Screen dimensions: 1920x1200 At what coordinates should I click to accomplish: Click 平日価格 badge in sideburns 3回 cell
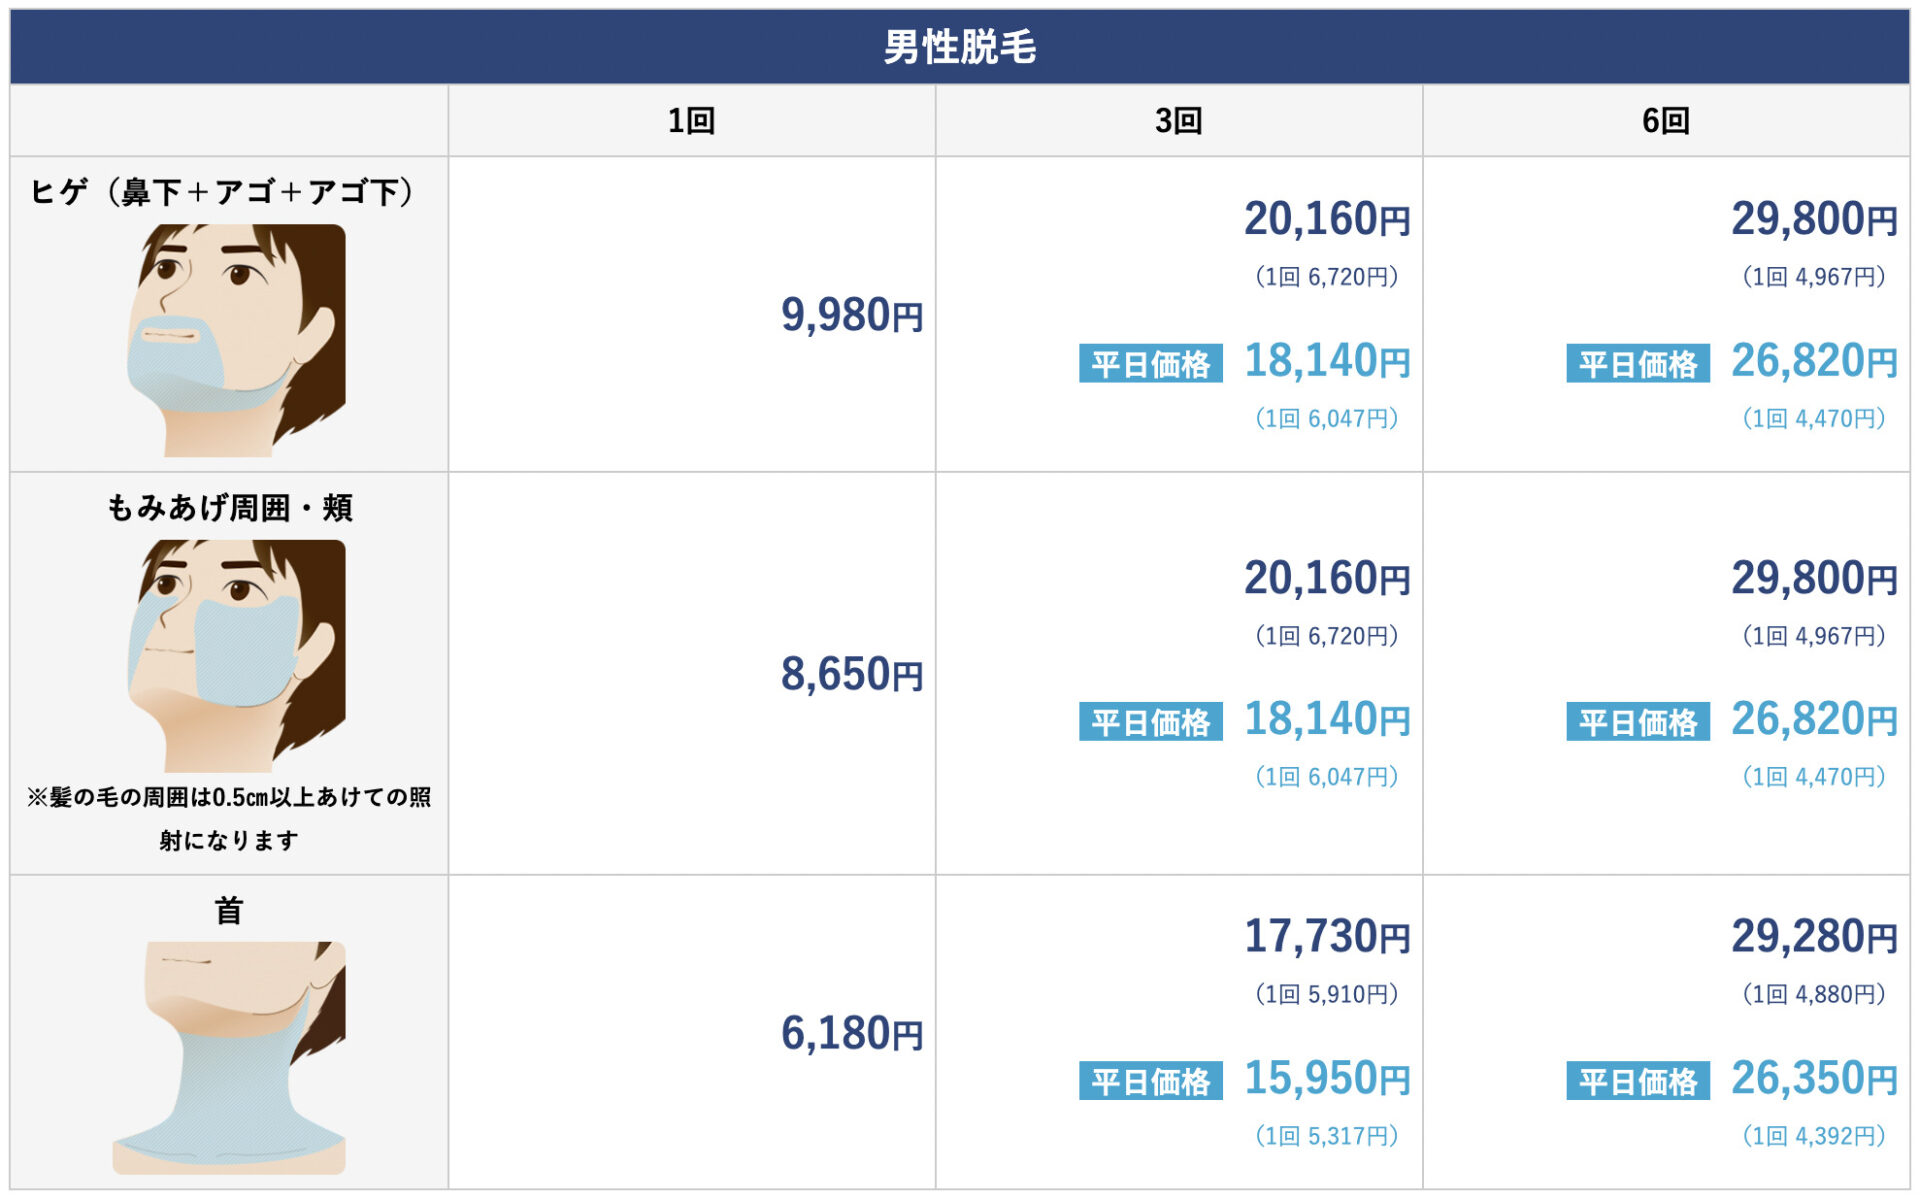[1150, 722]
